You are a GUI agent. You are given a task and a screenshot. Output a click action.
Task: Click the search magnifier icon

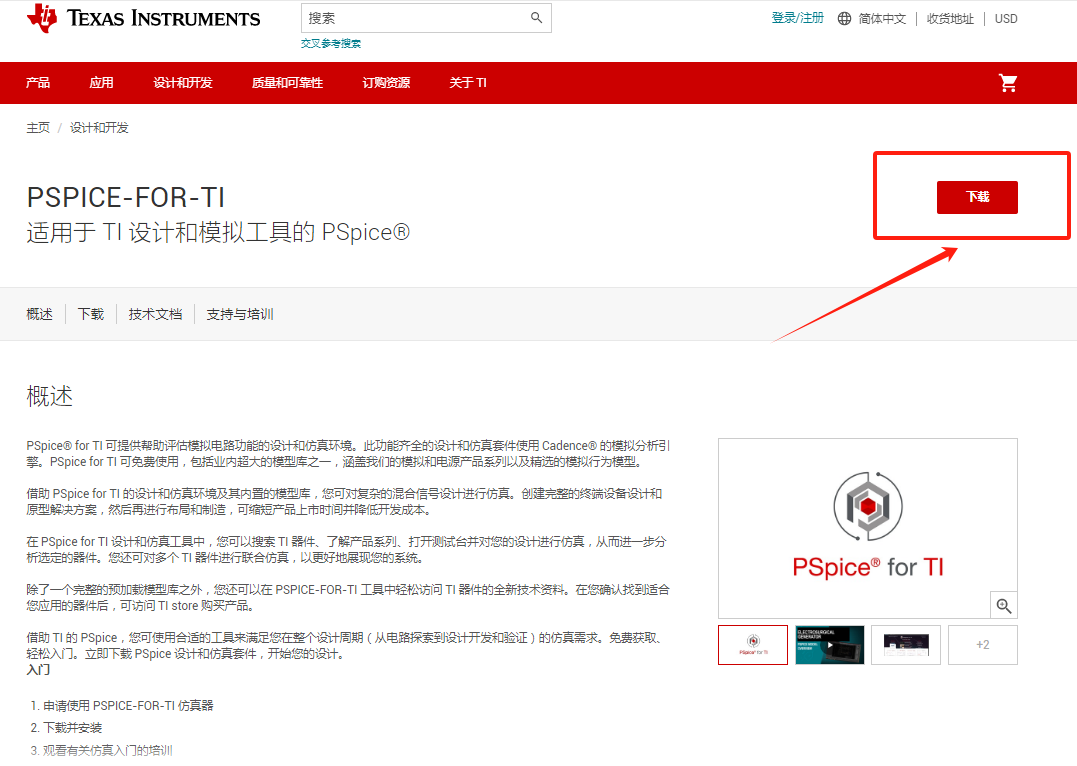tap(536, 18)
